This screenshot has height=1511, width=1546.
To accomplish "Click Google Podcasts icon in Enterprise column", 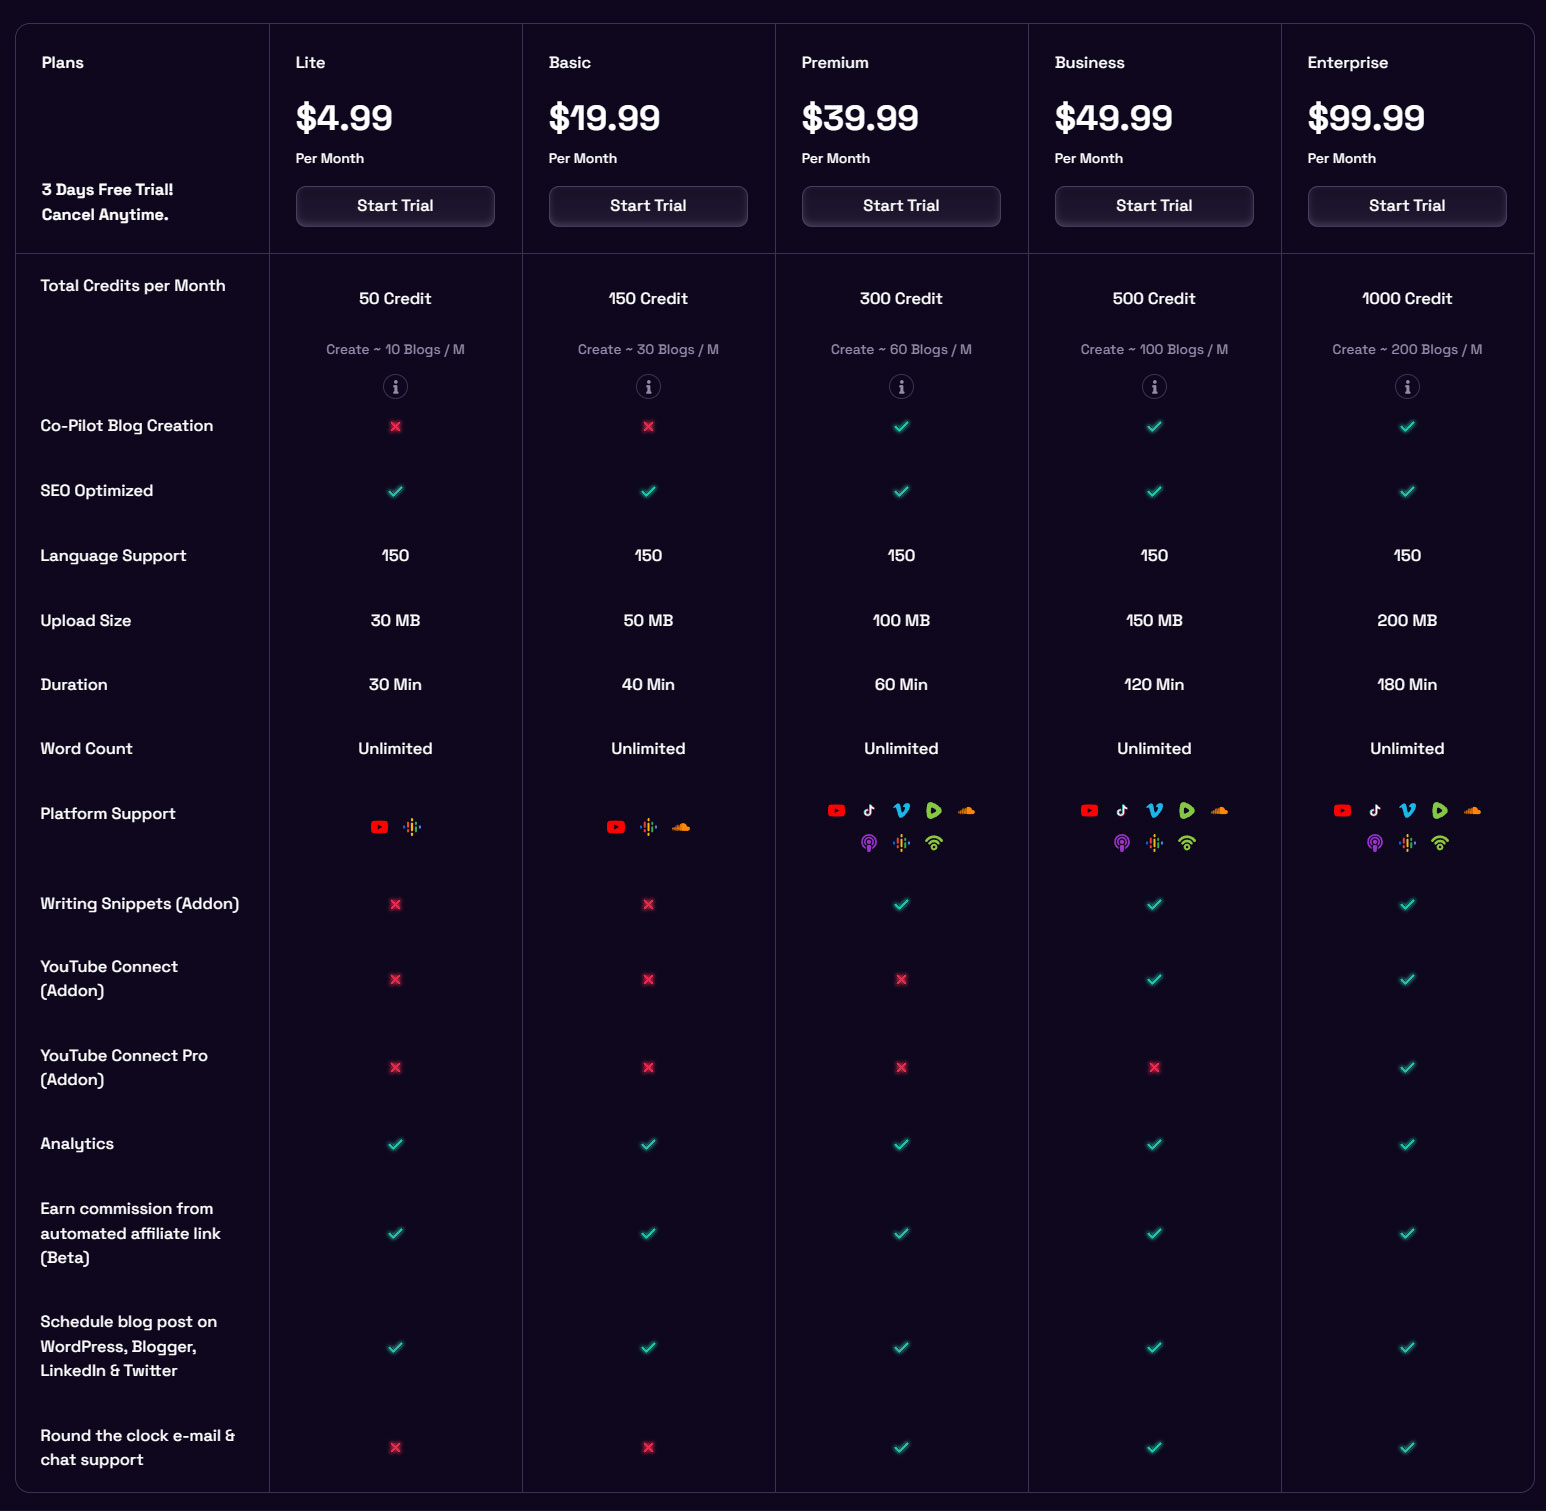I will point(1407,843).
